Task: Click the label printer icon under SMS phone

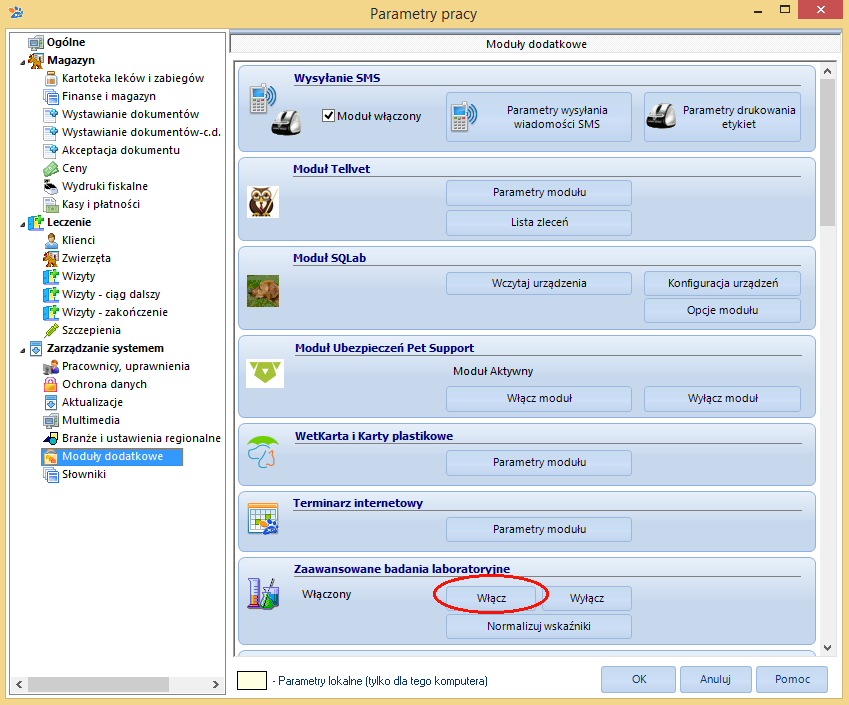Action: coord(286,122)
